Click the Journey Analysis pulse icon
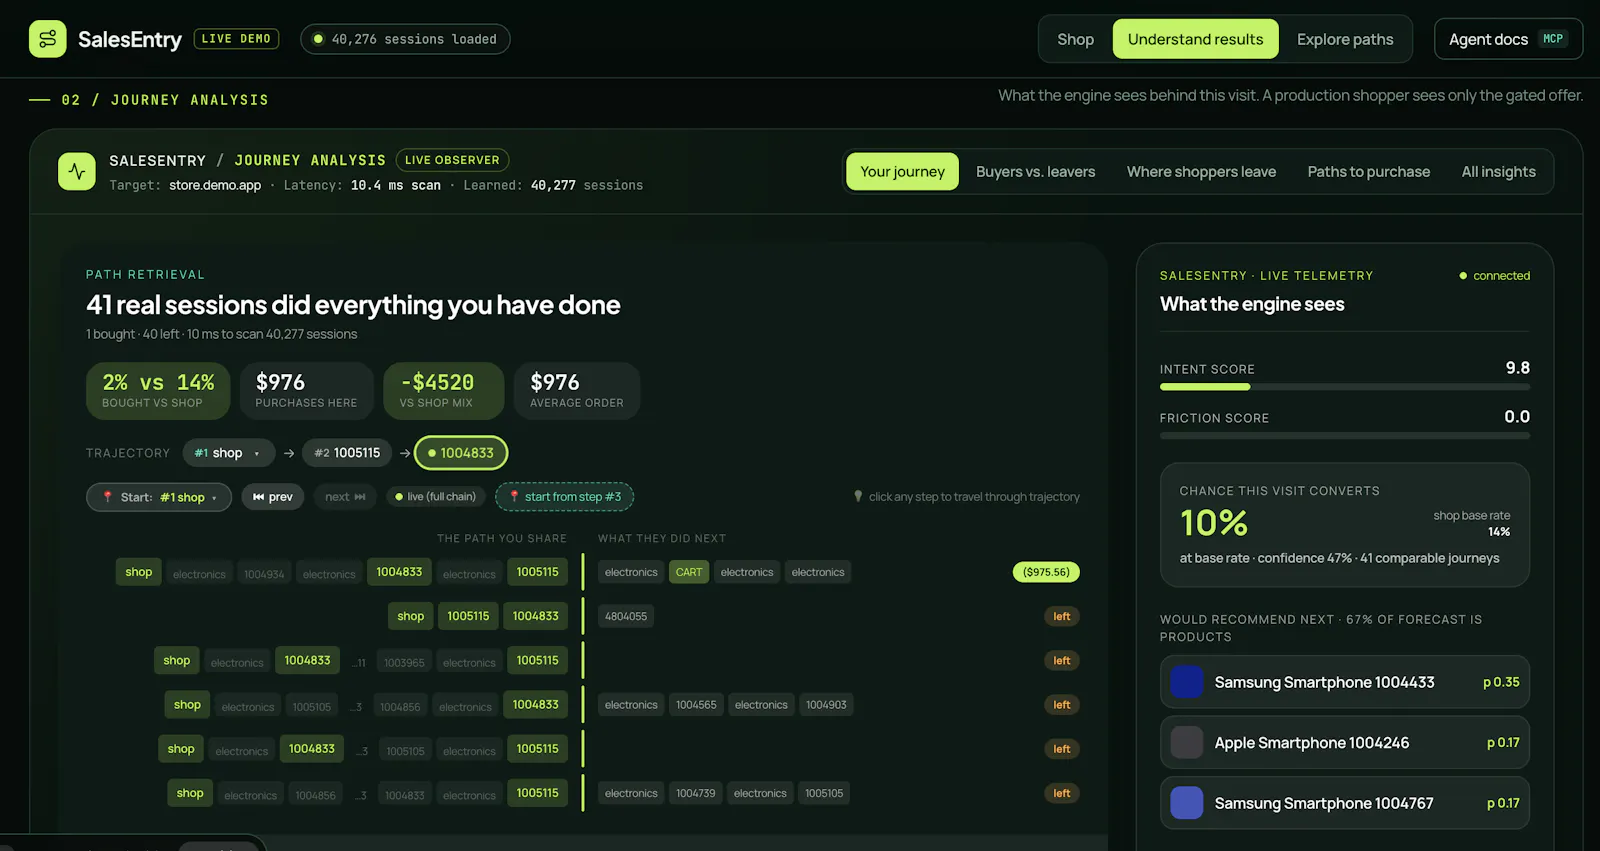 [x=77, y=172]
